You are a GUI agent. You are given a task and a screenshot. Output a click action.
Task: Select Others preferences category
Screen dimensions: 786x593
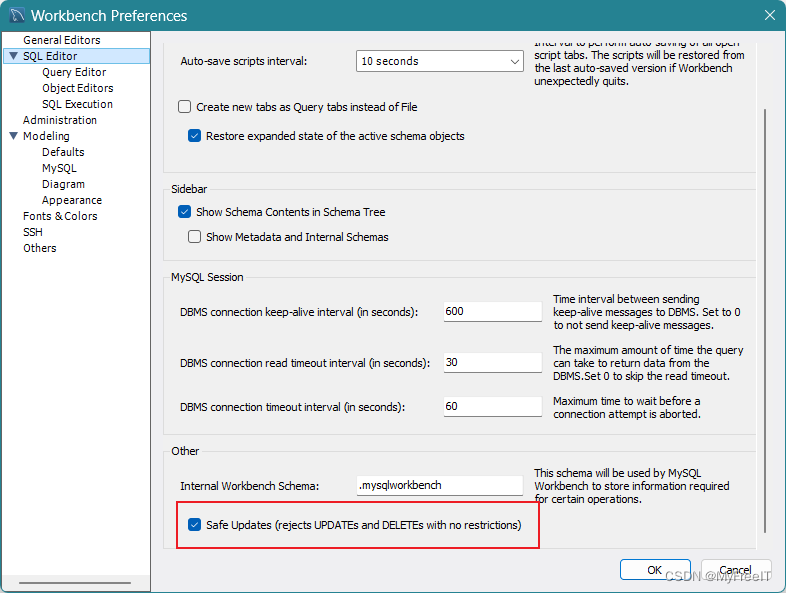pos(40,248)
